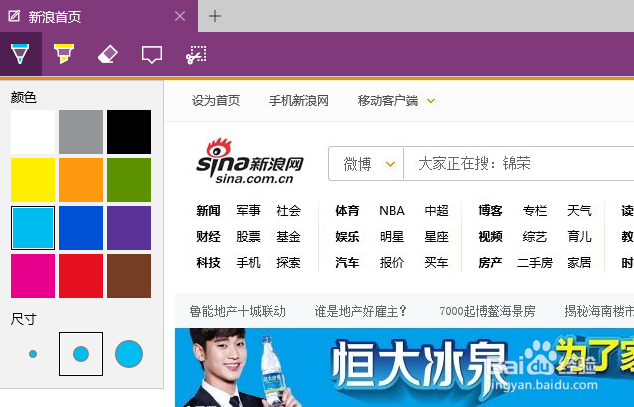This screenshot has width=634, height=407.
Task: Open the 手机 channel link
Action: click(x=248, y=263)
